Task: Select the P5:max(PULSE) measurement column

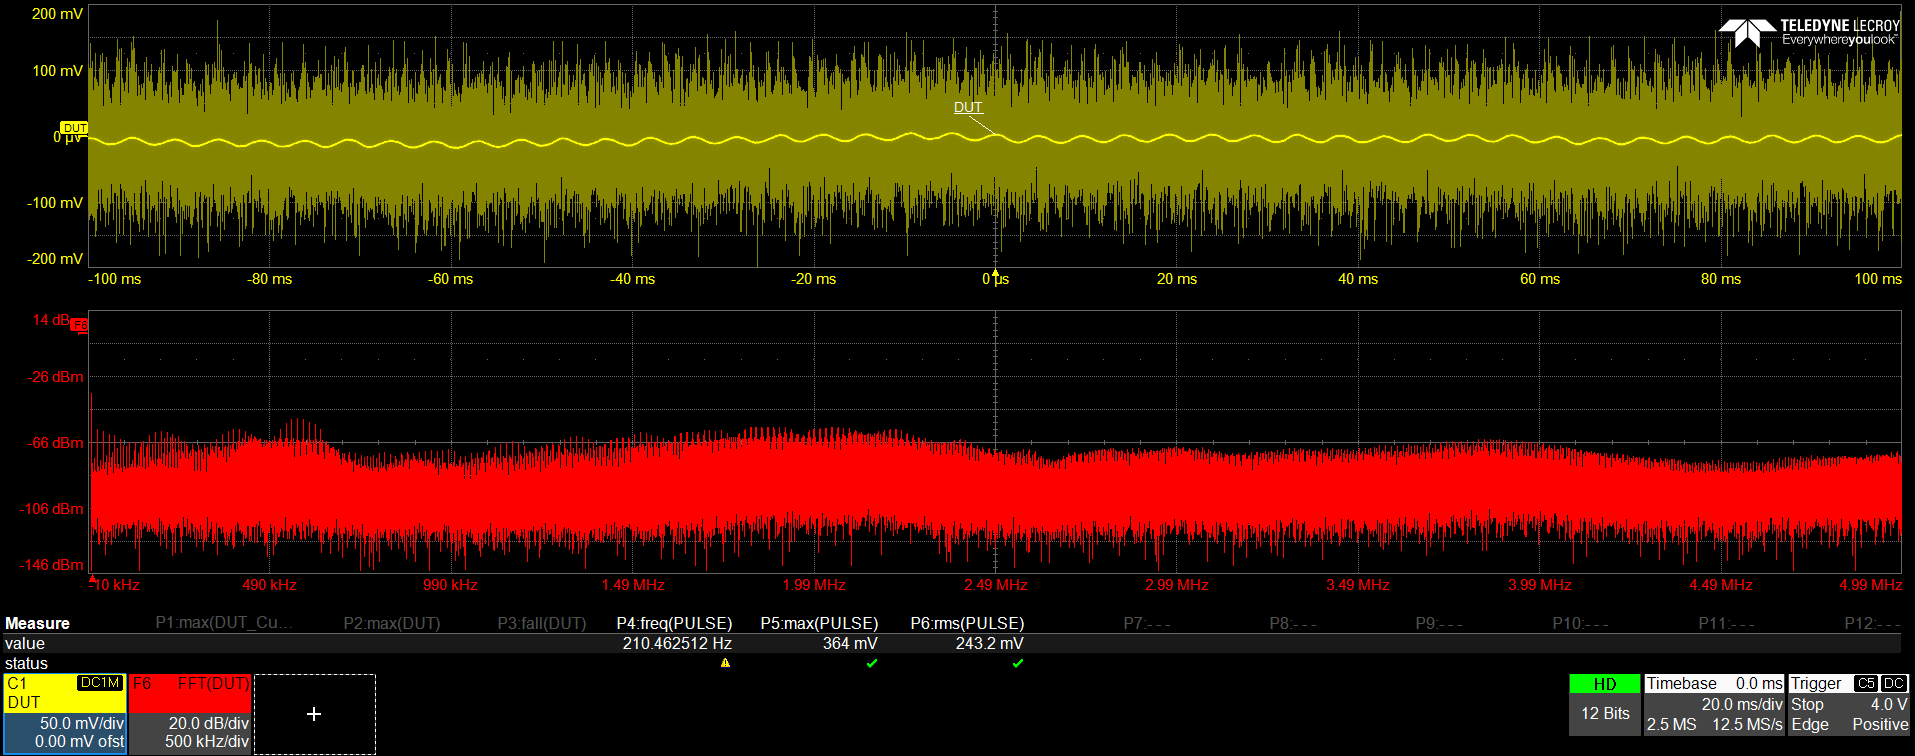Action: (819, 623)
